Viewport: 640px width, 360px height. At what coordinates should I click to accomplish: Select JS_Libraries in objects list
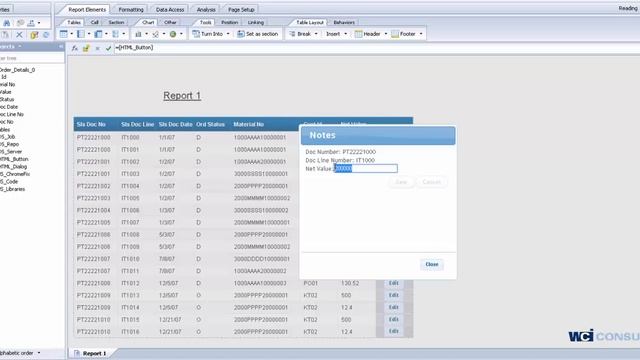(x=13, y=189)
